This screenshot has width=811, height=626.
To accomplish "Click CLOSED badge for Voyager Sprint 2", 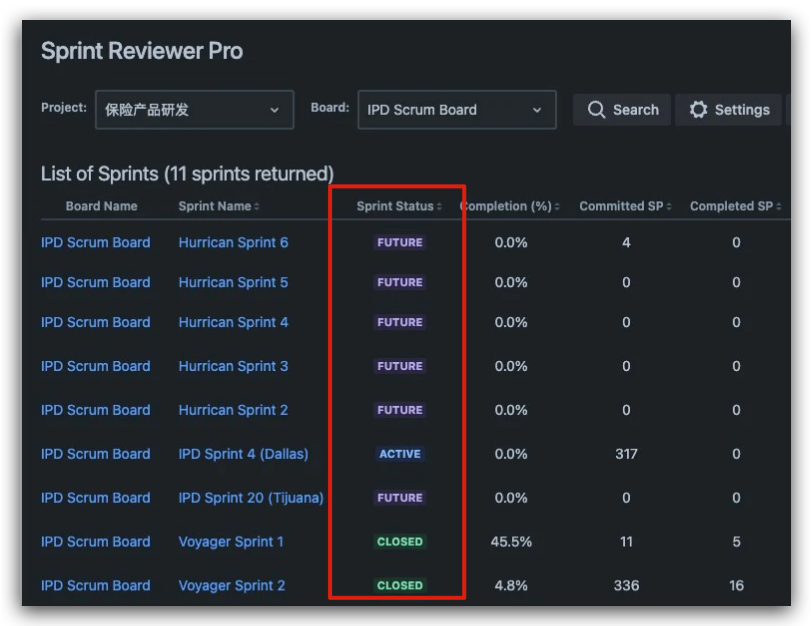I will (x=400, y=586).
